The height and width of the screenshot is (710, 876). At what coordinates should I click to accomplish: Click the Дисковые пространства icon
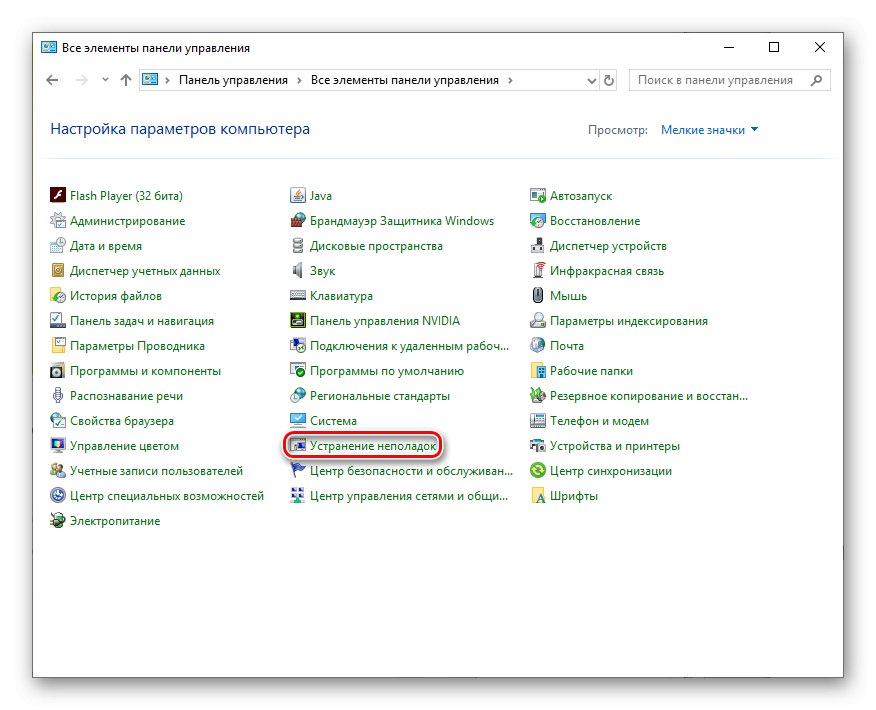(298, 246)
